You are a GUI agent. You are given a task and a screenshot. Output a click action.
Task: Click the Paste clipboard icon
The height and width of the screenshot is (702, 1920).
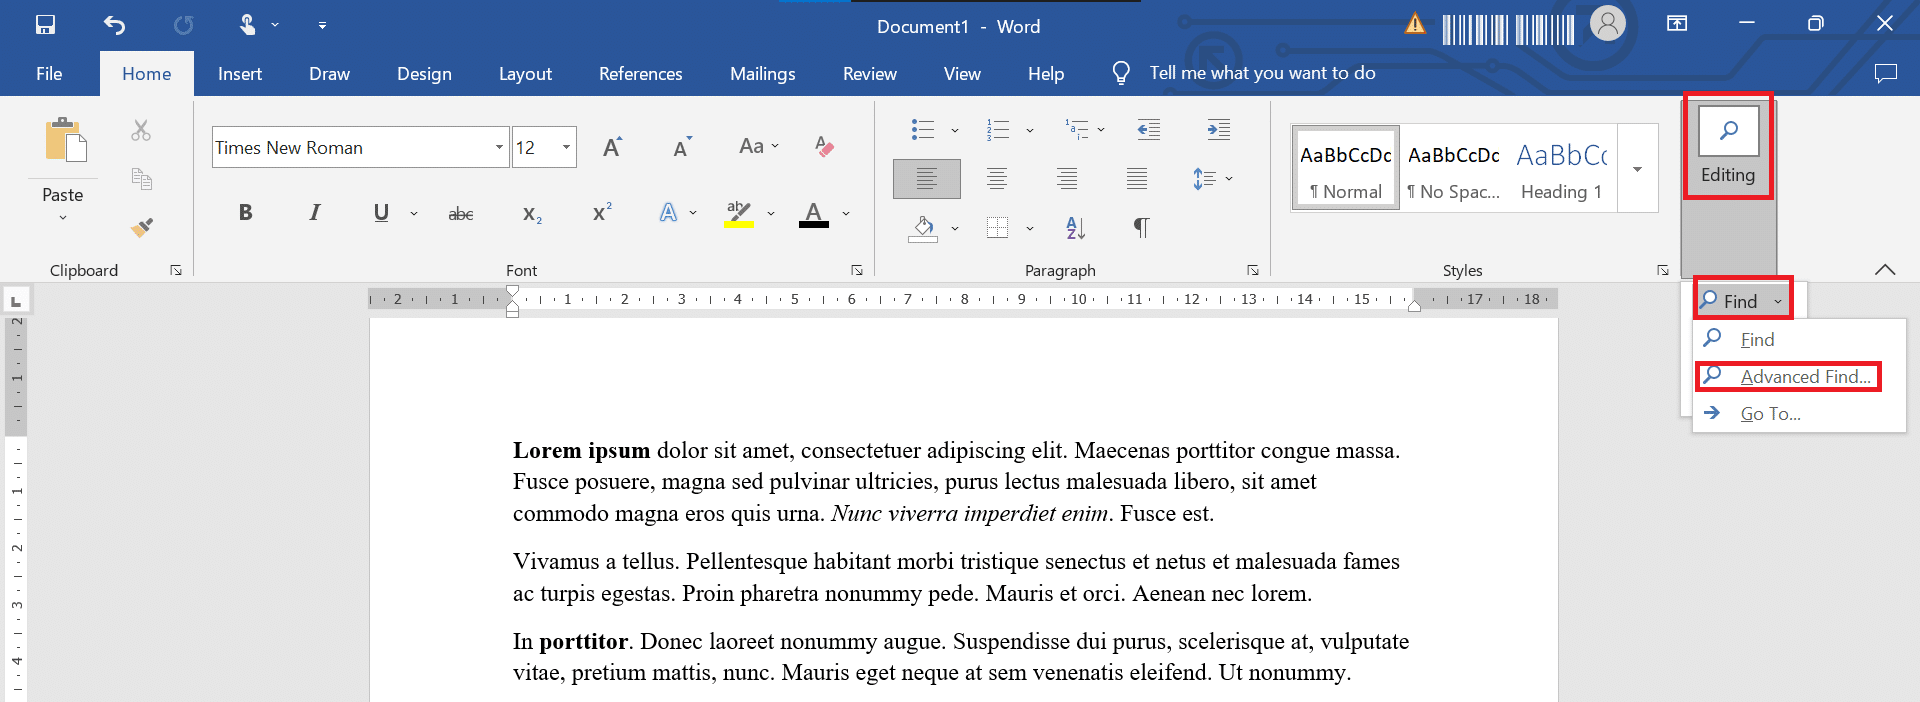[x=65, y=139]
